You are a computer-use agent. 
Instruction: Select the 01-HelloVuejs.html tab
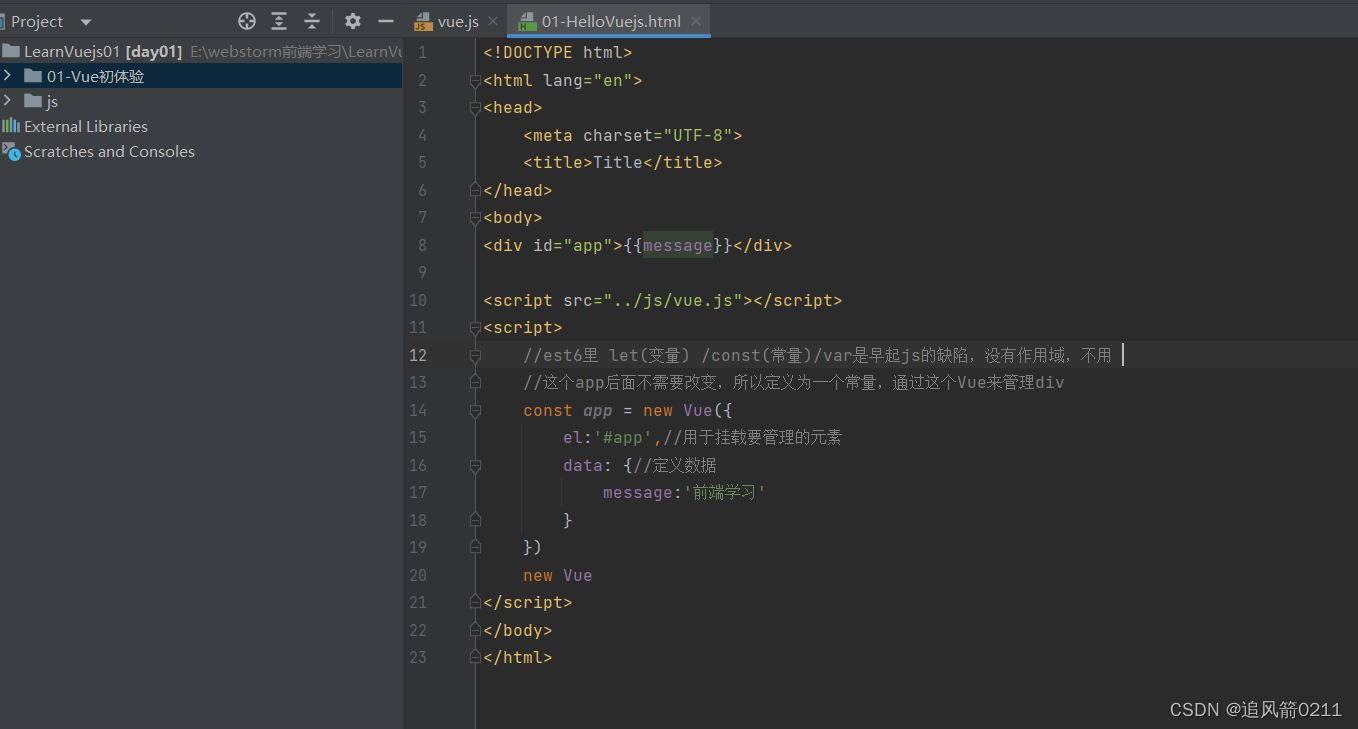(611, 21)
